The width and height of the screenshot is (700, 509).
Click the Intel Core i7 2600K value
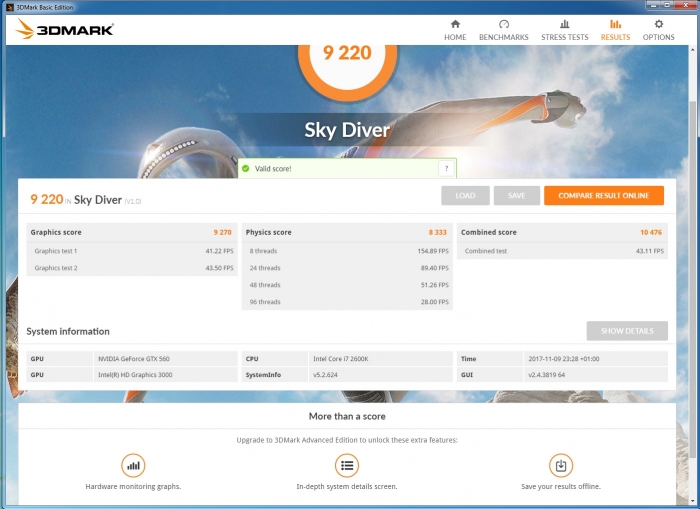click(341, 359)
